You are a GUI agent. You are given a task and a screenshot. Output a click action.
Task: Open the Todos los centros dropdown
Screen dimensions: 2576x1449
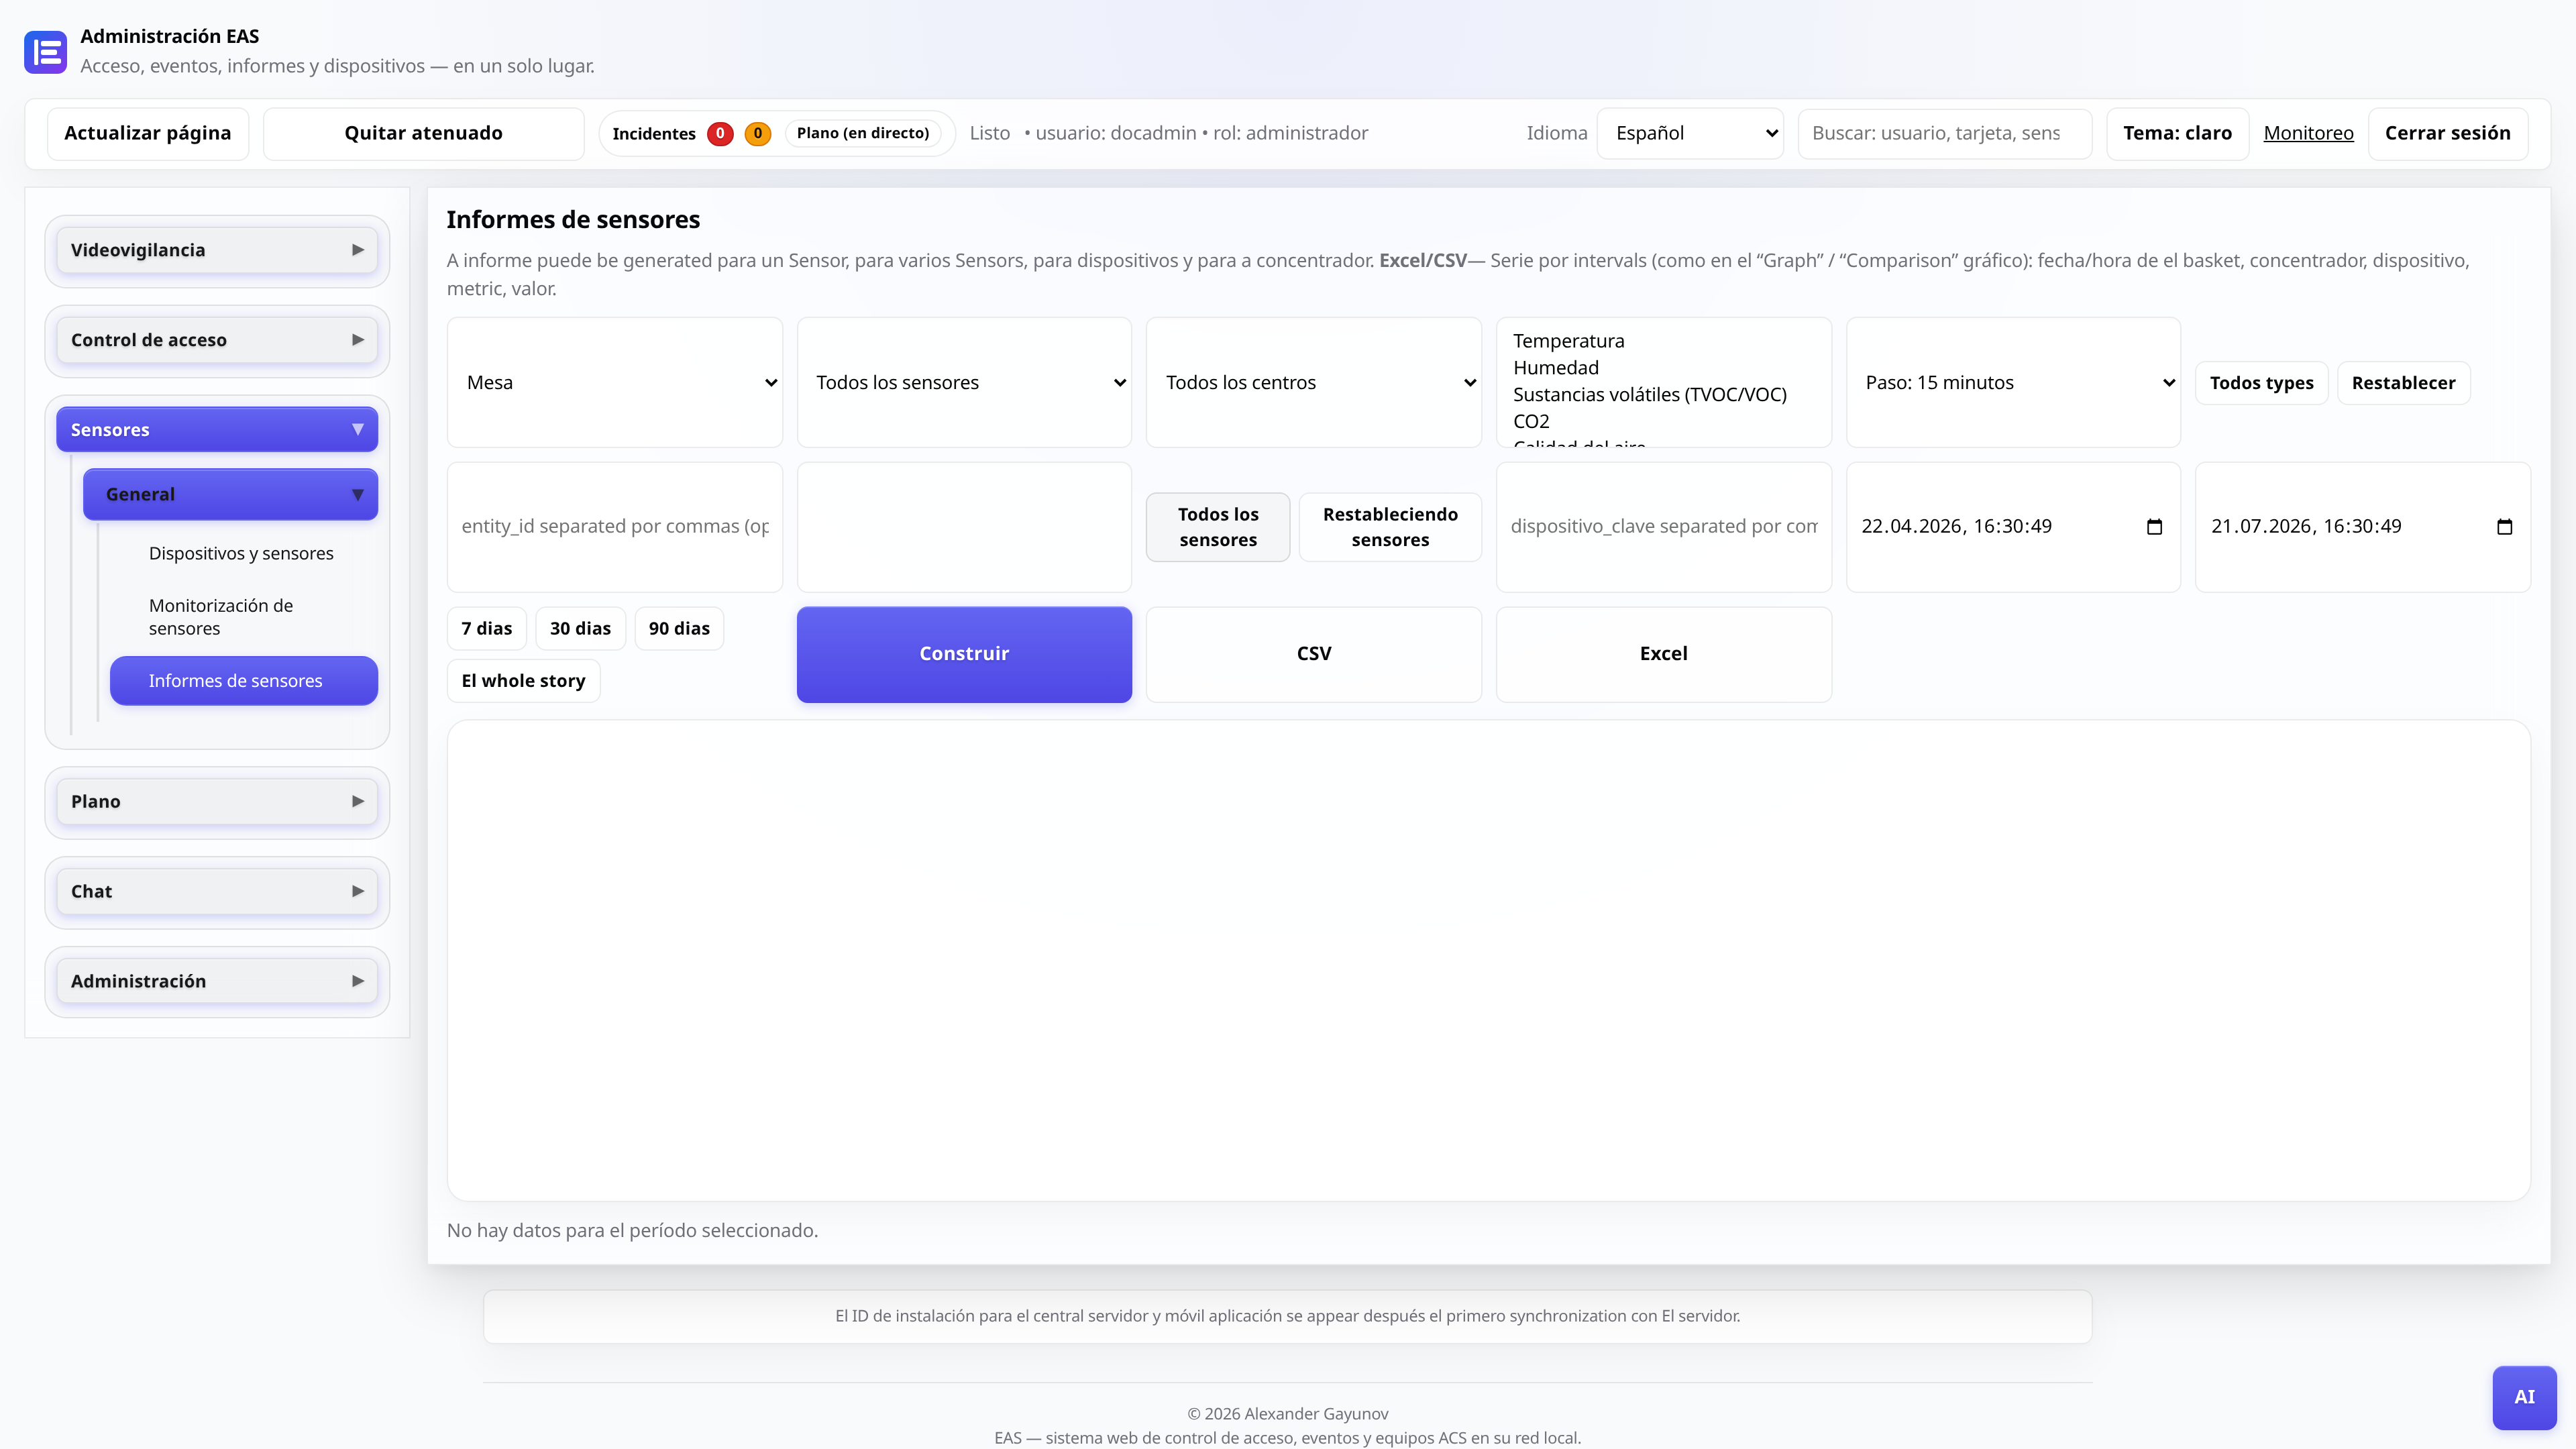click(1313, 382)
